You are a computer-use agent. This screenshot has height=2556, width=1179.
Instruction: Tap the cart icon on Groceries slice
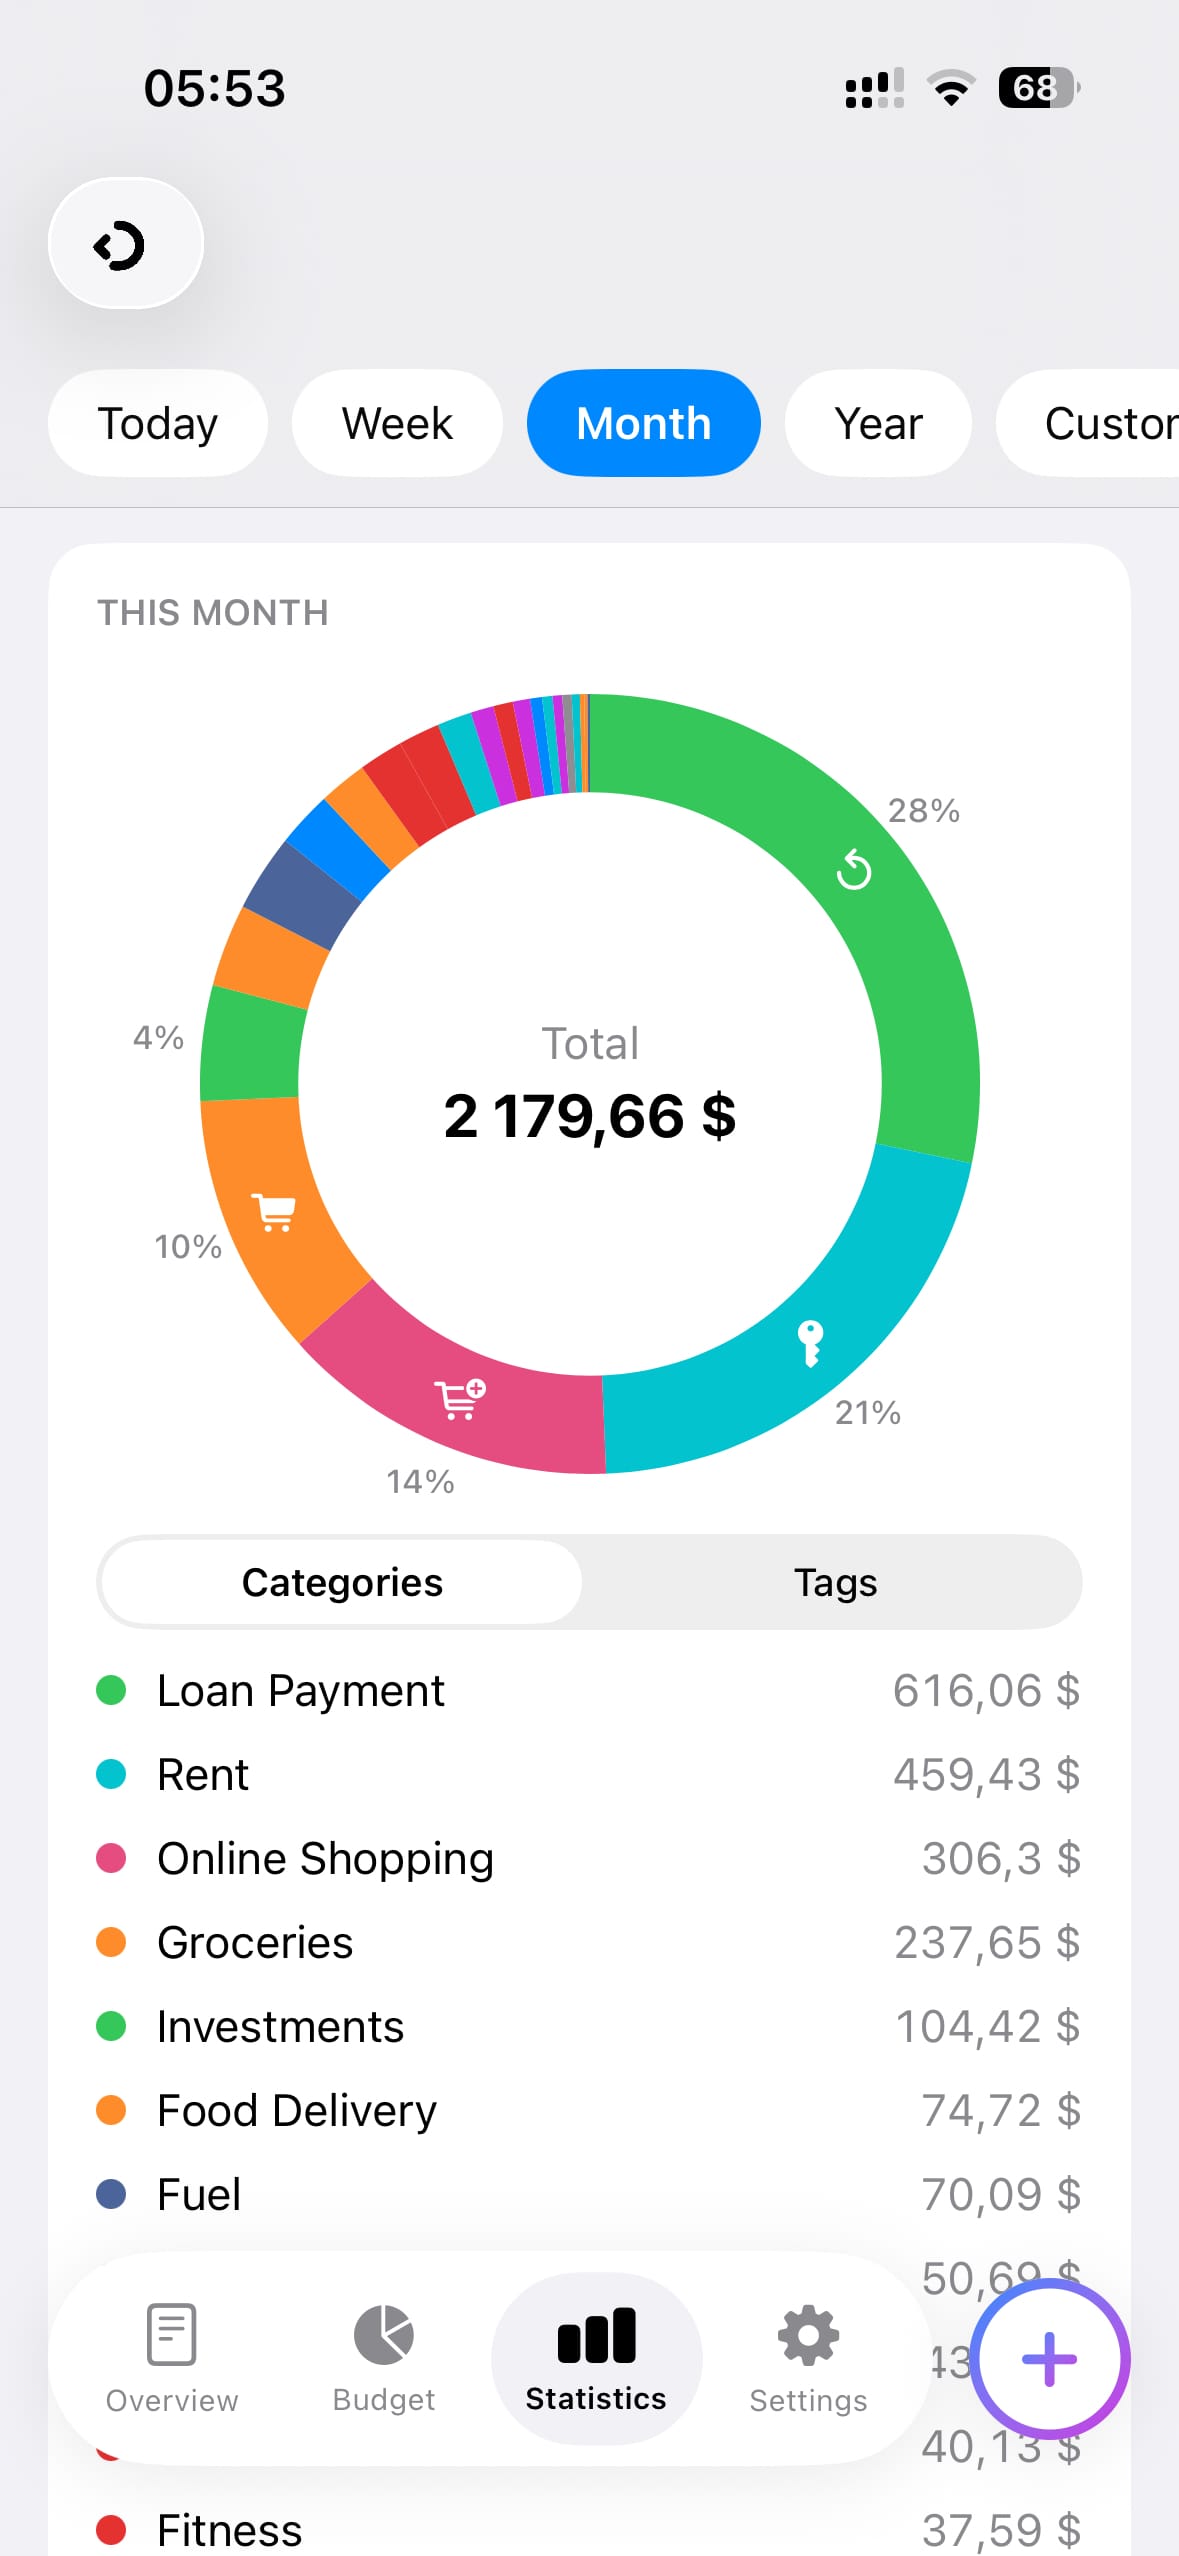(x=274, y=1212)
